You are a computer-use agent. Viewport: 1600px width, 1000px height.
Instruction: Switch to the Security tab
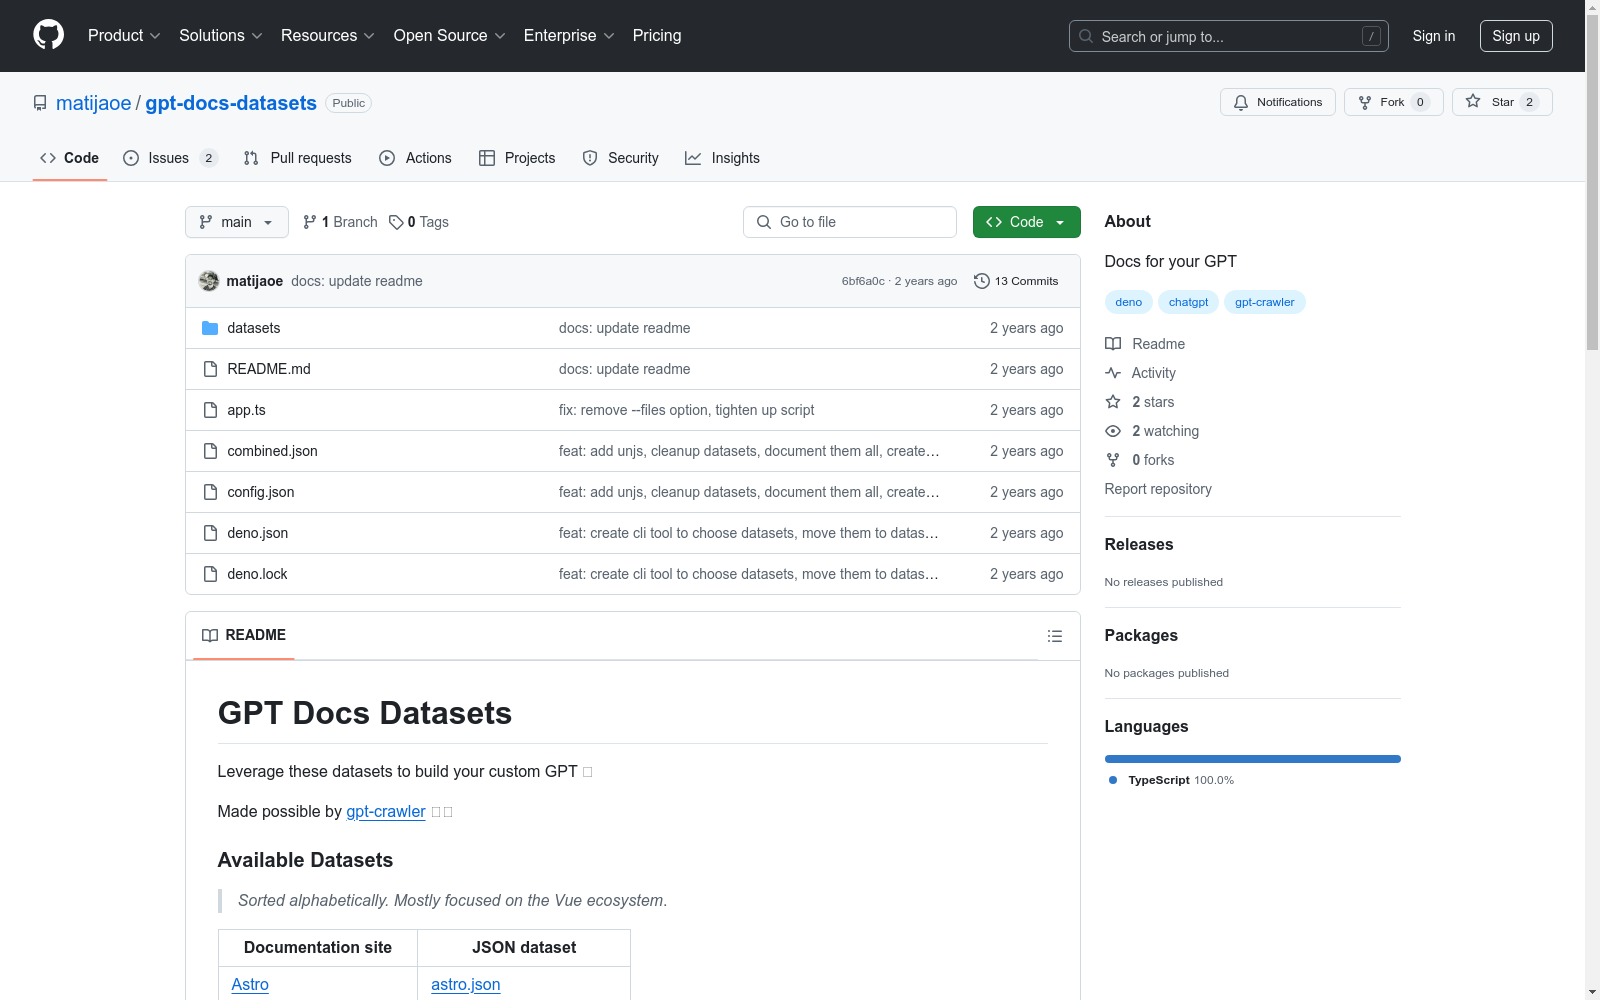(621, 158)
